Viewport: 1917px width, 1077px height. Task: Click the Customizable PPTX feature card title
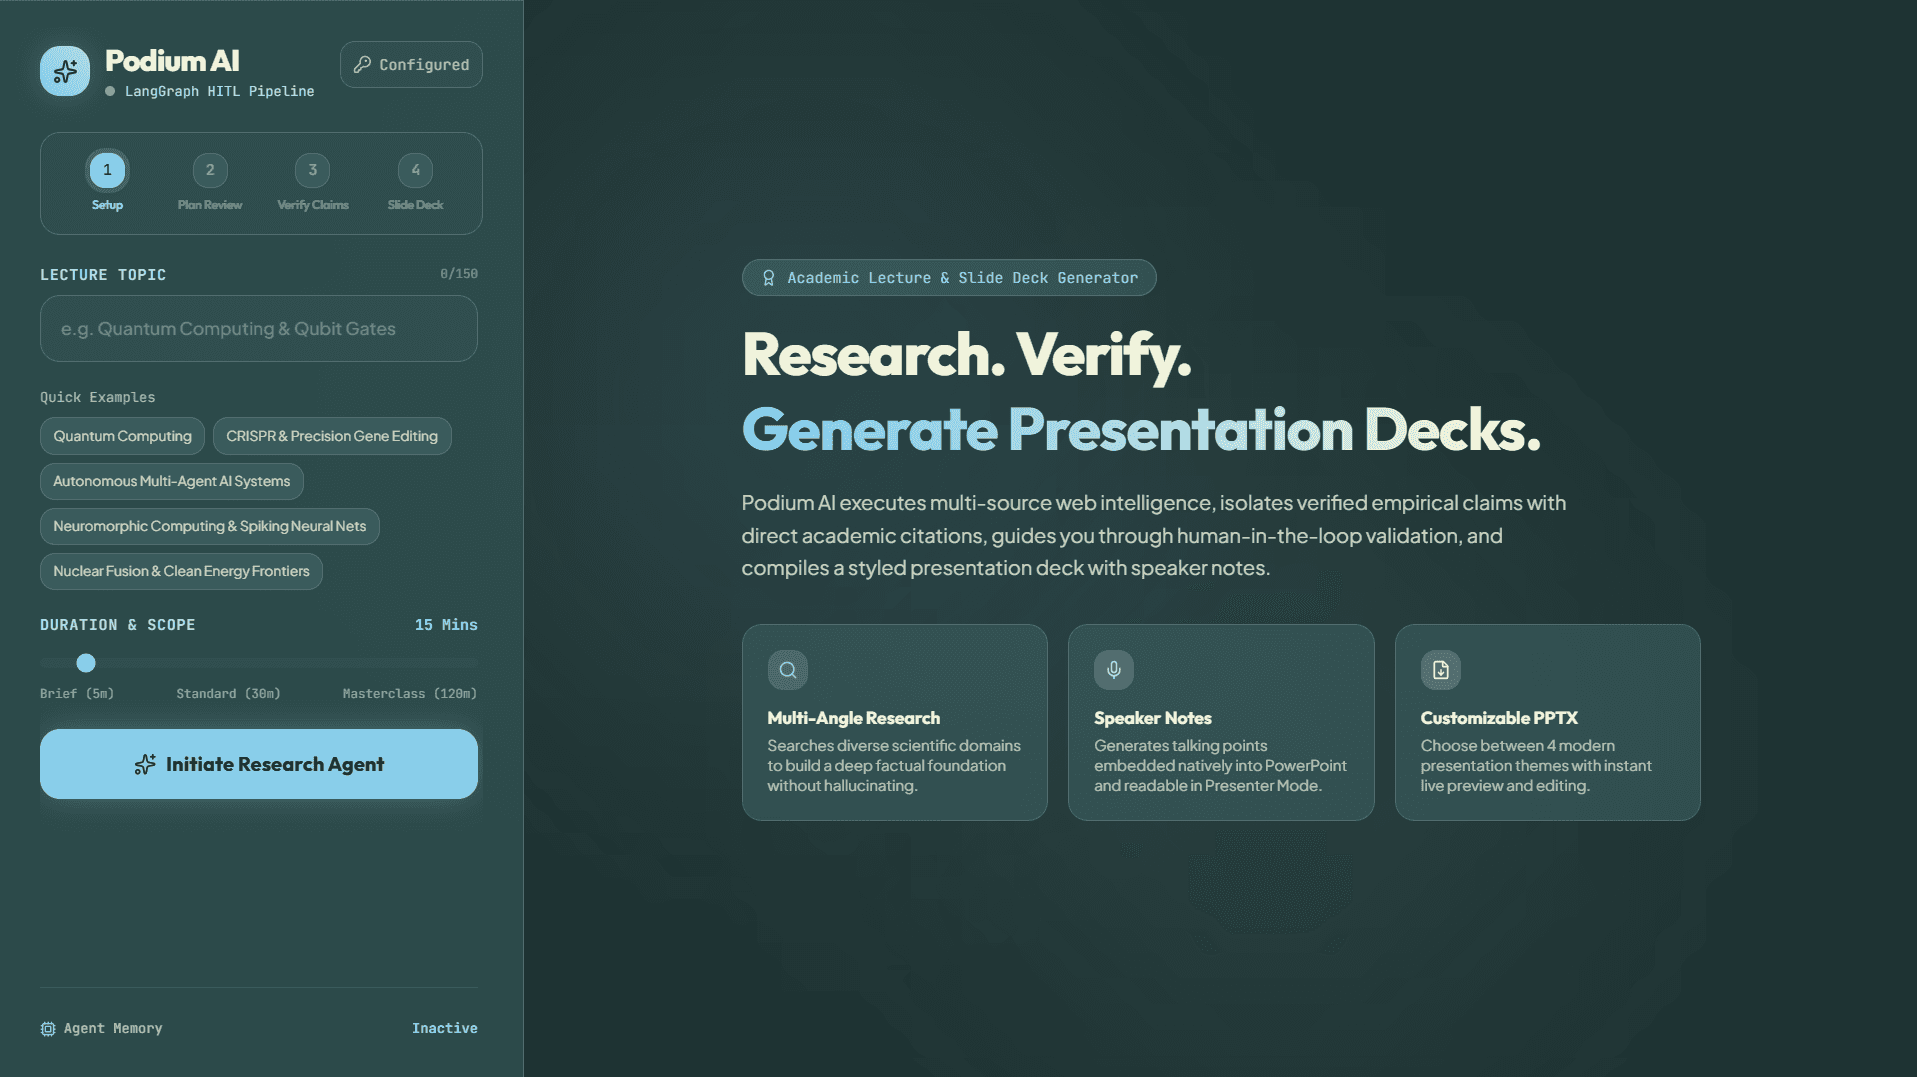tap(1499, 718)
